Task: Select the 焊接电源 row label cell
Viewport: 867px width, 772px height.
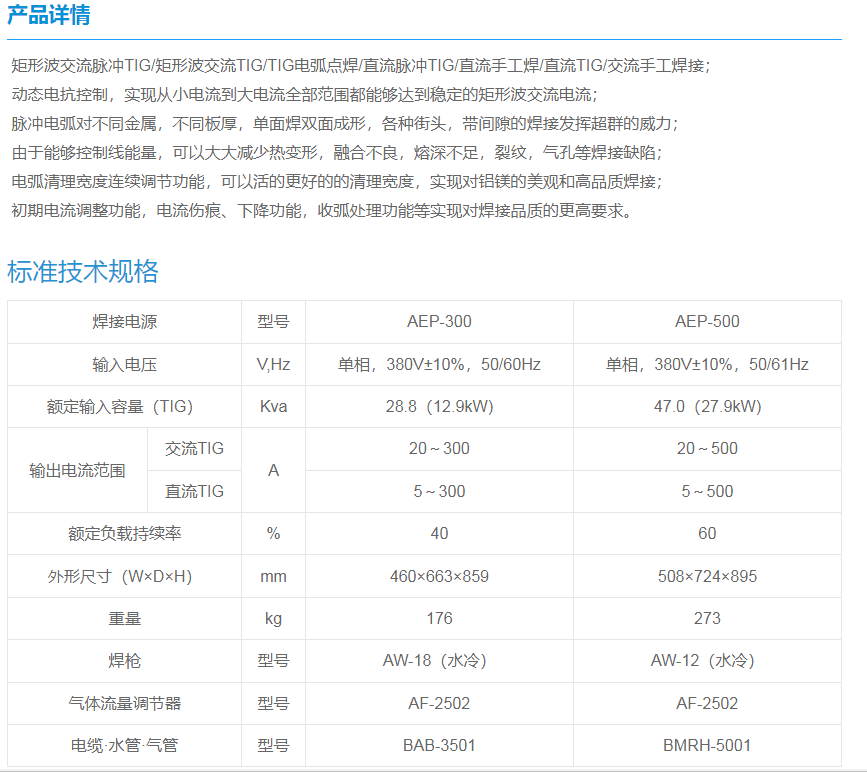Action: pyautogui.click(x=125, y=322)
